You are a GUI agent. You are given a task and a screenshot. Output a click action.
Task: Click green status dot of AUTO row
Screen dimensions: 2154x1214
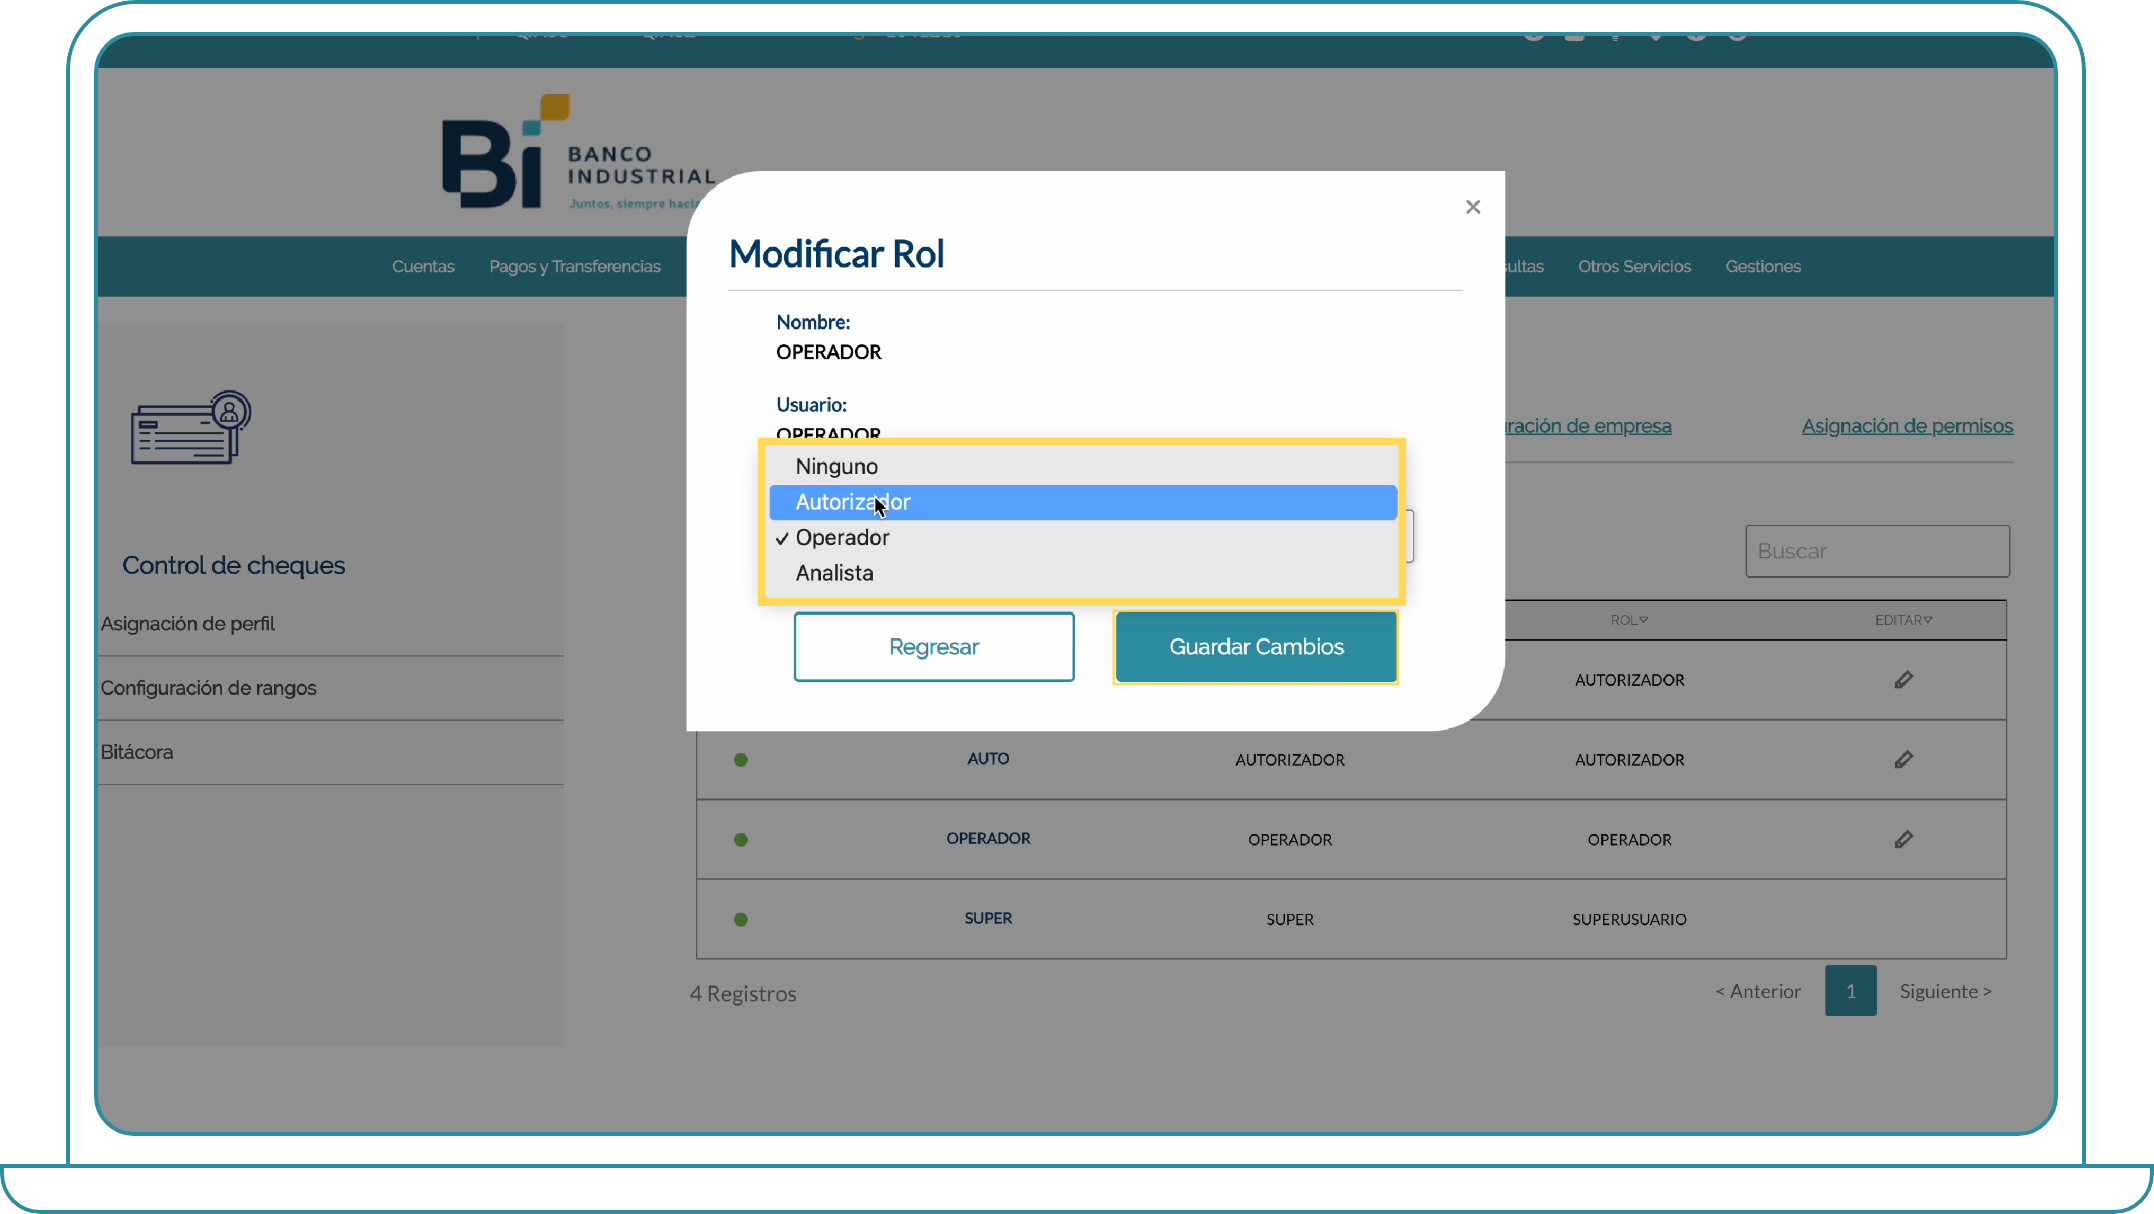click(741, 760)
